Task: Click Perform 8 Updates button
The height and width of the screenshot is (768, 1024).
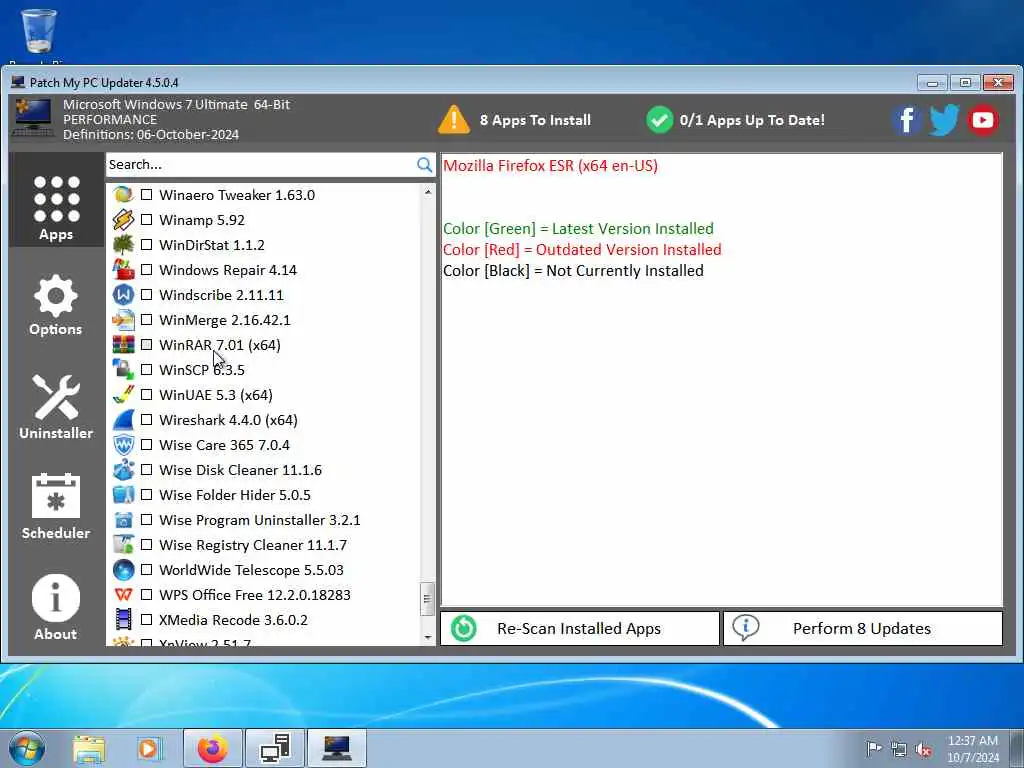Action: point(863,628)
